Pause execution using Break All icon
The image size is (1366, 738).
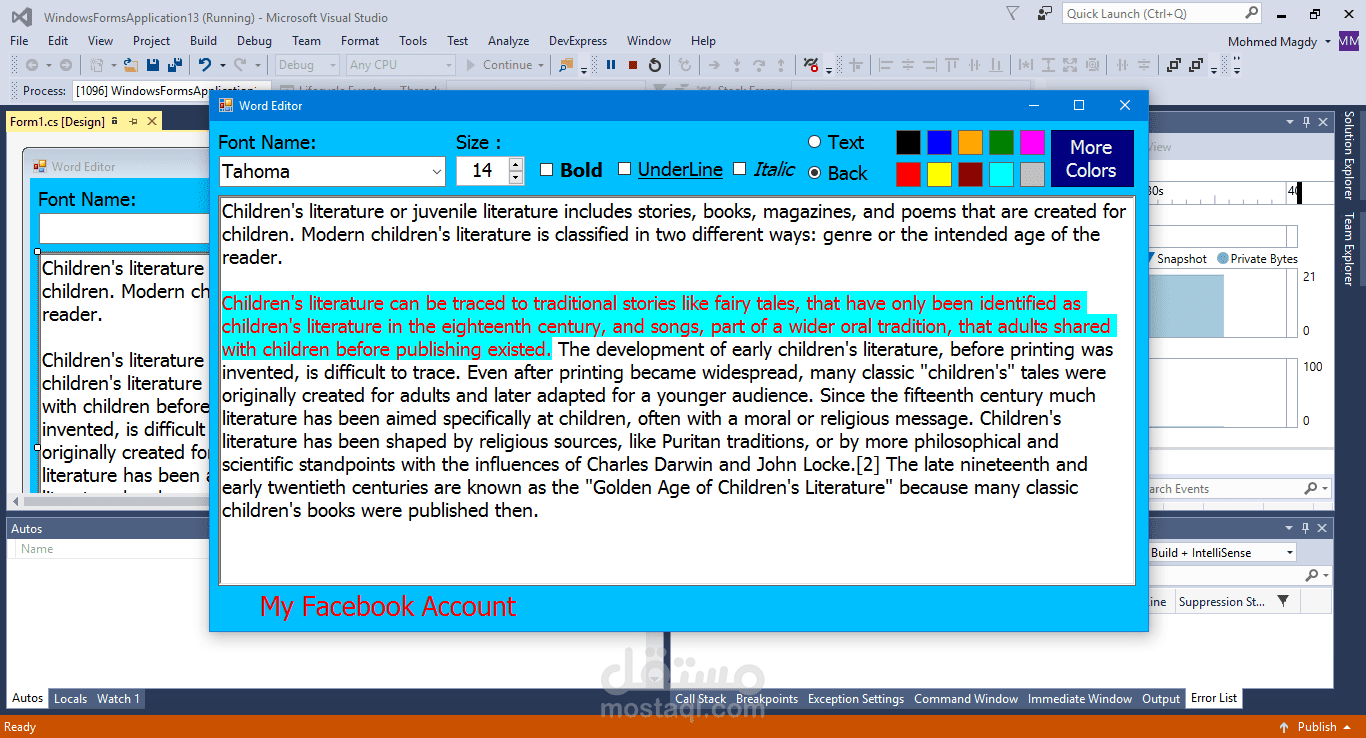pos(612,65)
